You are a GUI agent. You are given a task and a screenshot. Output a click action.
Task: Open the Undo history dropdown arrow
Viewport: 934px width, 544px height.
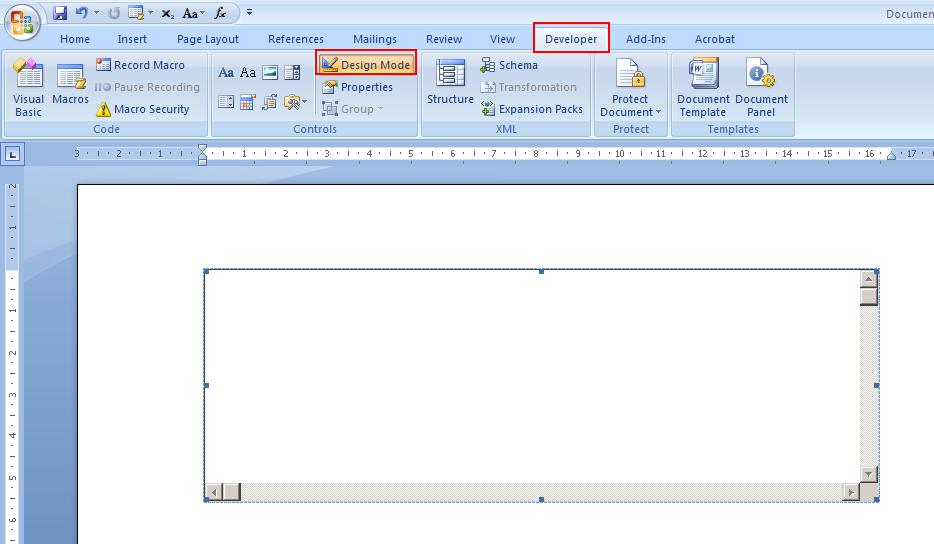(x=96, y=13)
